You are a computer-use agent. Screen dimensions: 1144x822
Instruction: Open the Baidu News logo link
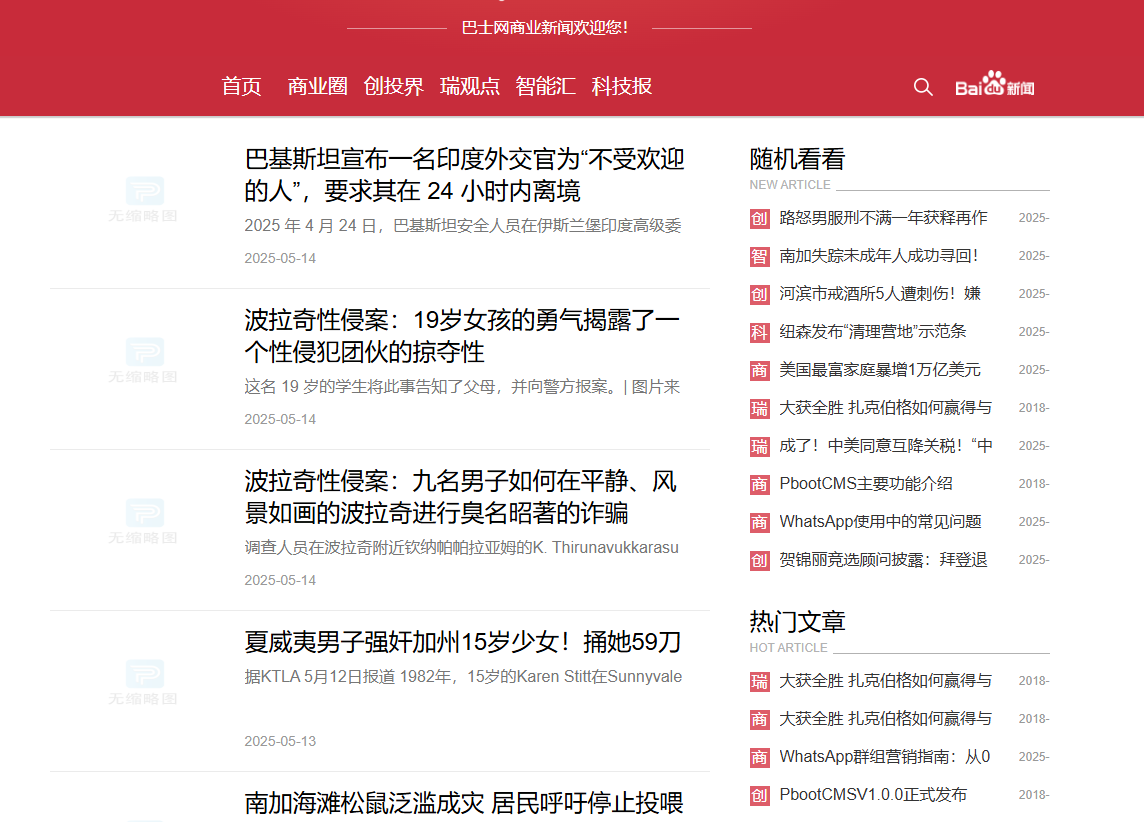click(x=994, y=86)
